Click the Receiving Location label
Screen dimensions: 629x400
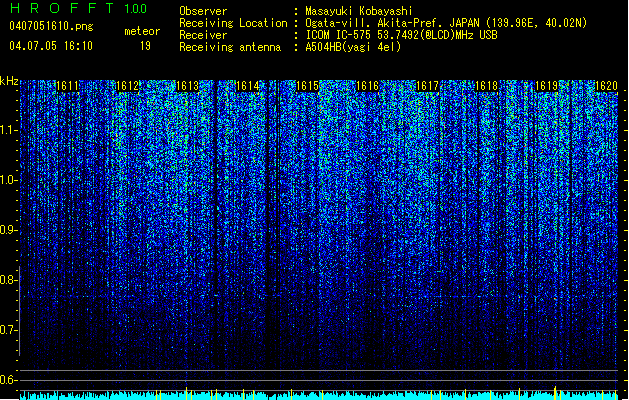tap(233, 23)
